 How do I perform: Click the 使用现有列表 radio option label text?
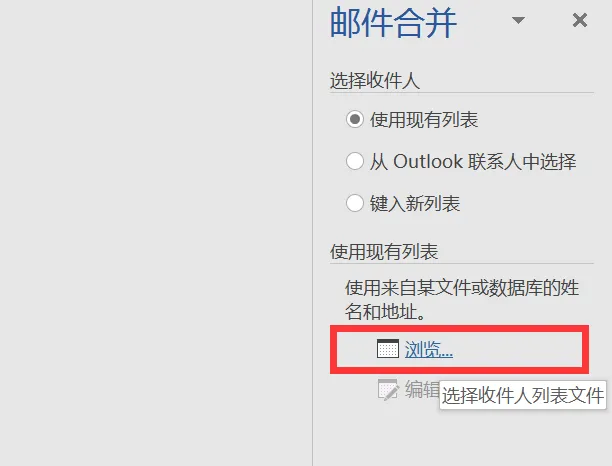click(x=424, y=119)
